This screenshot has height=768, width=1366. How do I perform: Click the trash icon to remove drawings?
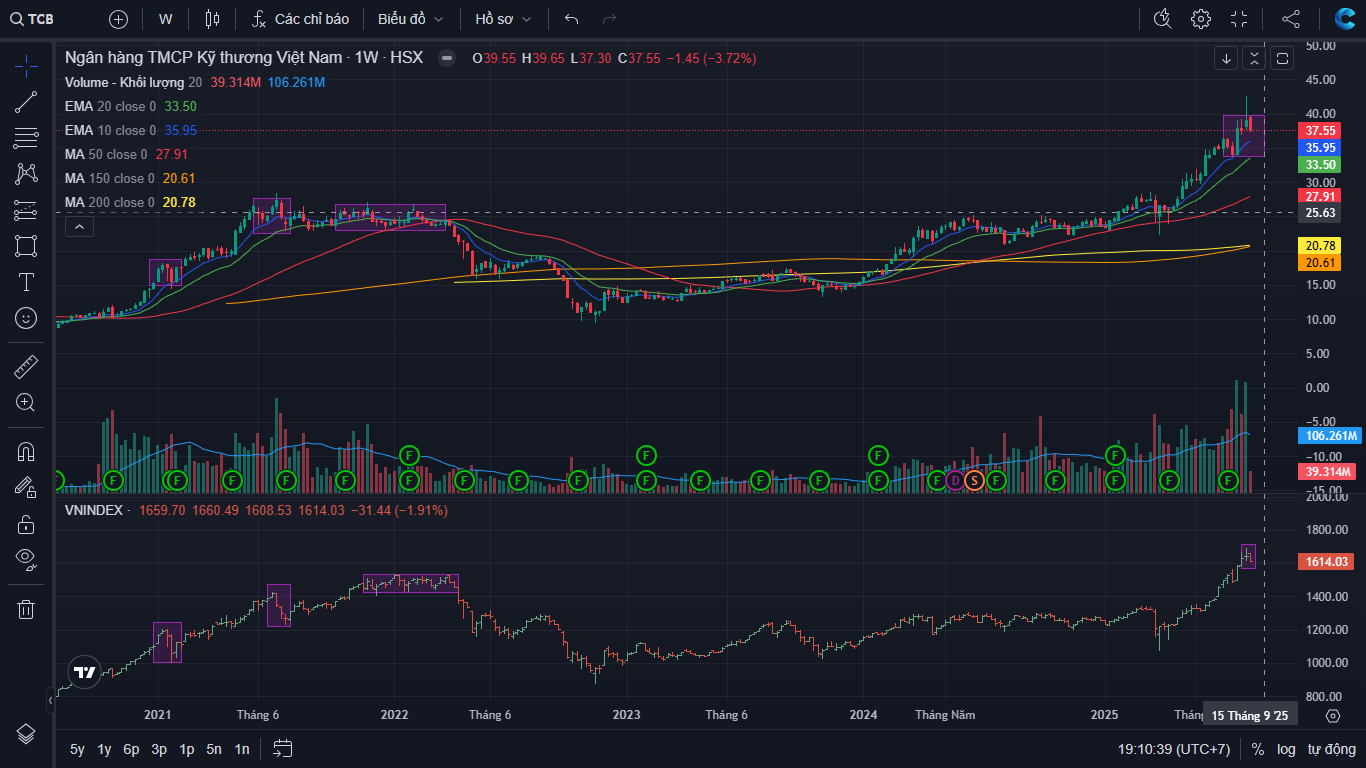[26, 608]
